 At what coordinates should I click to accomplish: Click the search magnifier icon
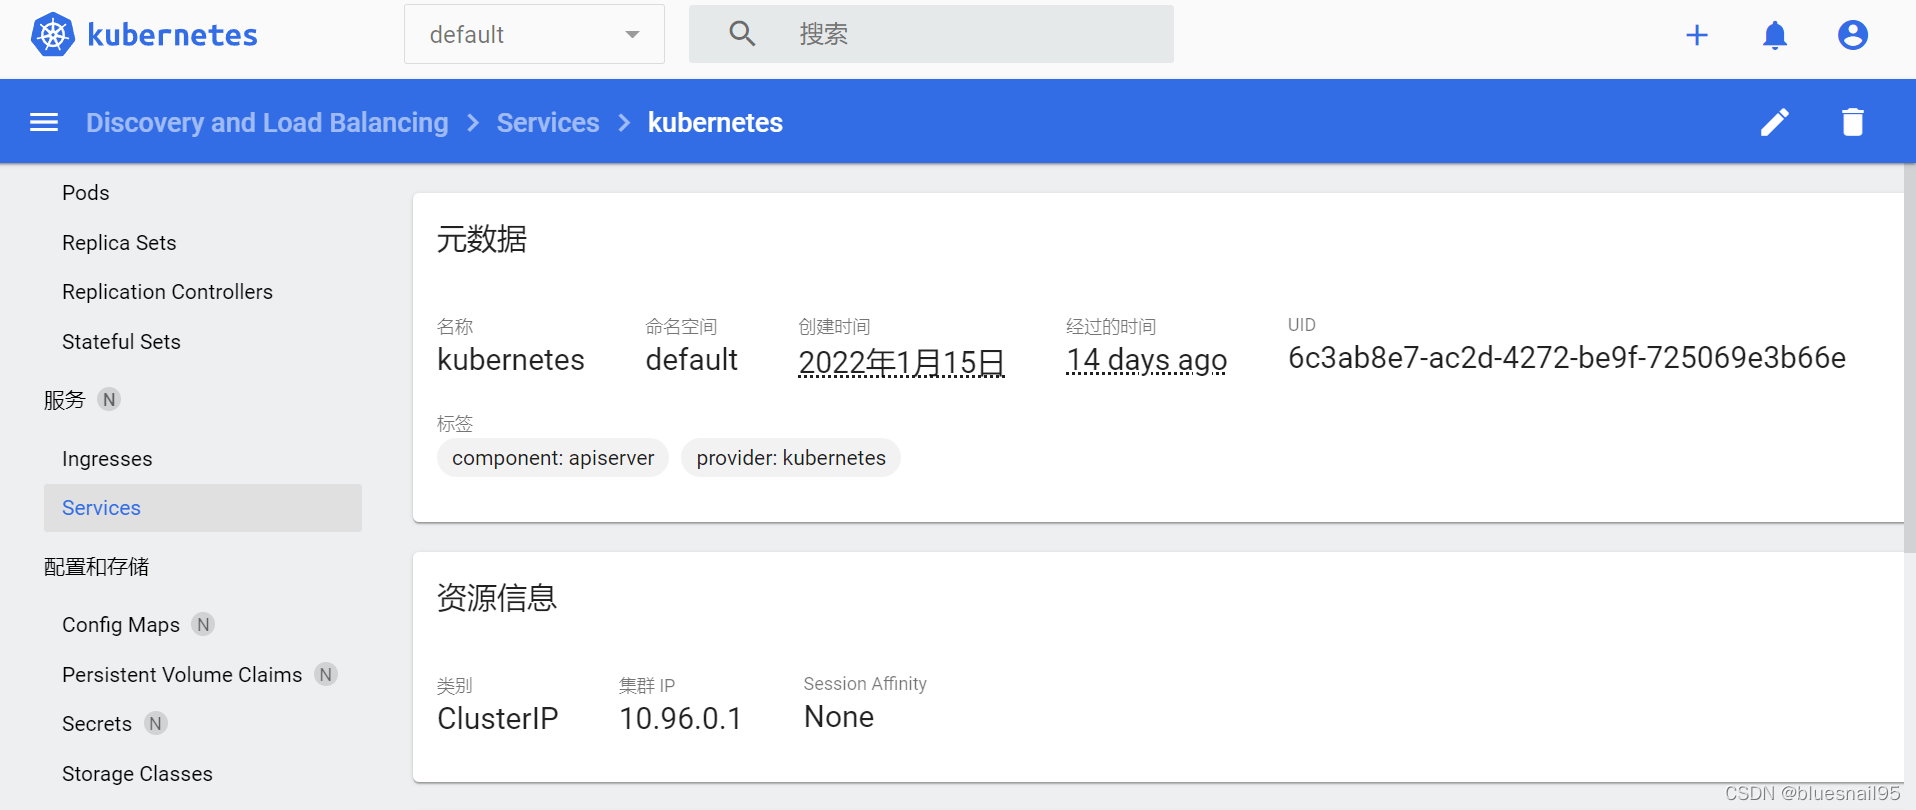(x=742, y=34)
